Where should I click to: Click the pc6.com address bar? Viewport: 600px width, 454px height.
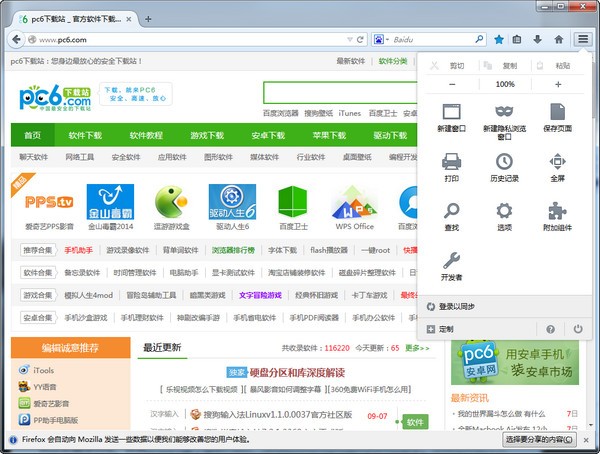click(180, 39)
